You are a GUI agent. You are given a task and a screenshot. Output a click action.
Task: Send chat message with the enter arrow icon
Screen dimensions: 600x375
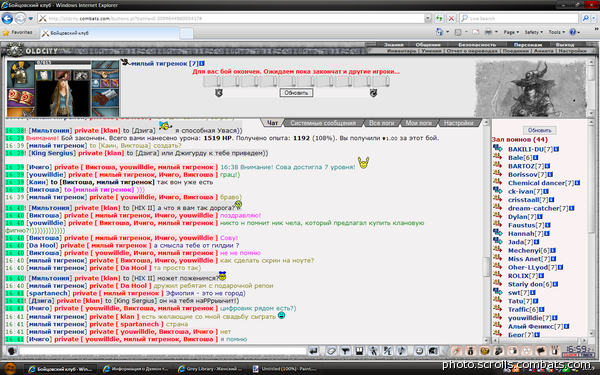[313, 351]
